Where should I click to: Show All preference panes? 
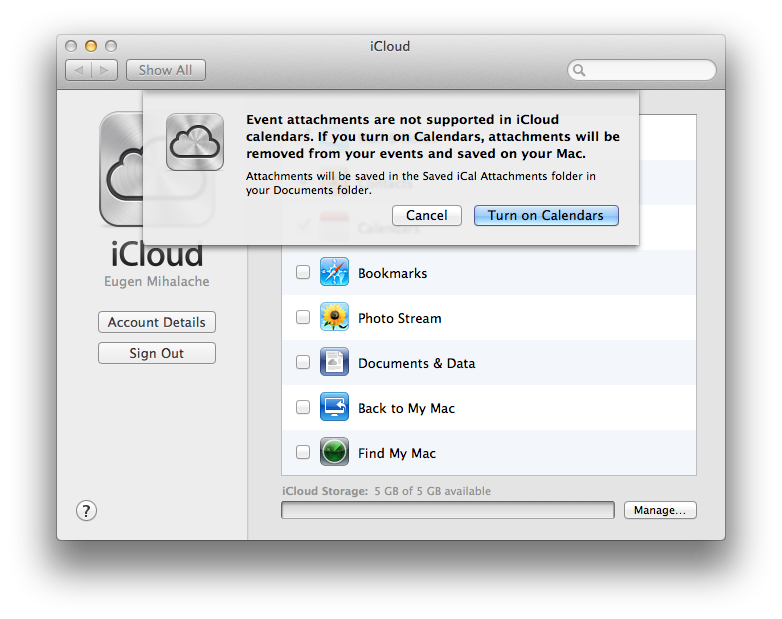pyautogui.click(x=166, y=70)
